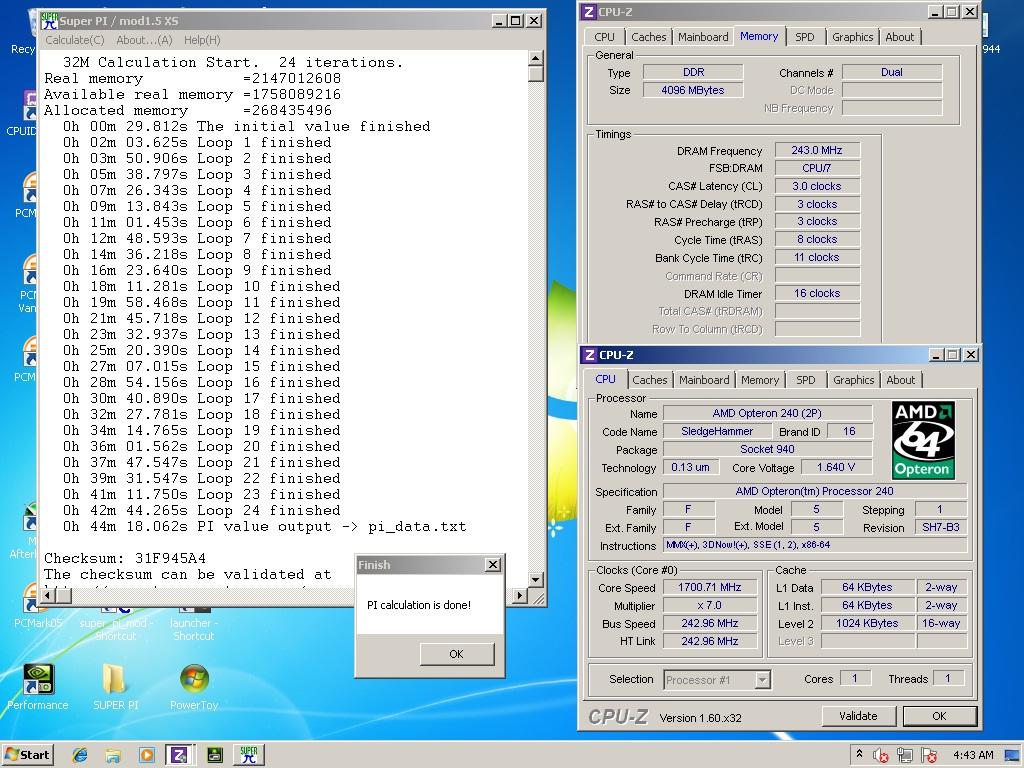The height and width of the screenshot is (768, 1024).
Task: Click the volume tray icon
Action: 880,756
